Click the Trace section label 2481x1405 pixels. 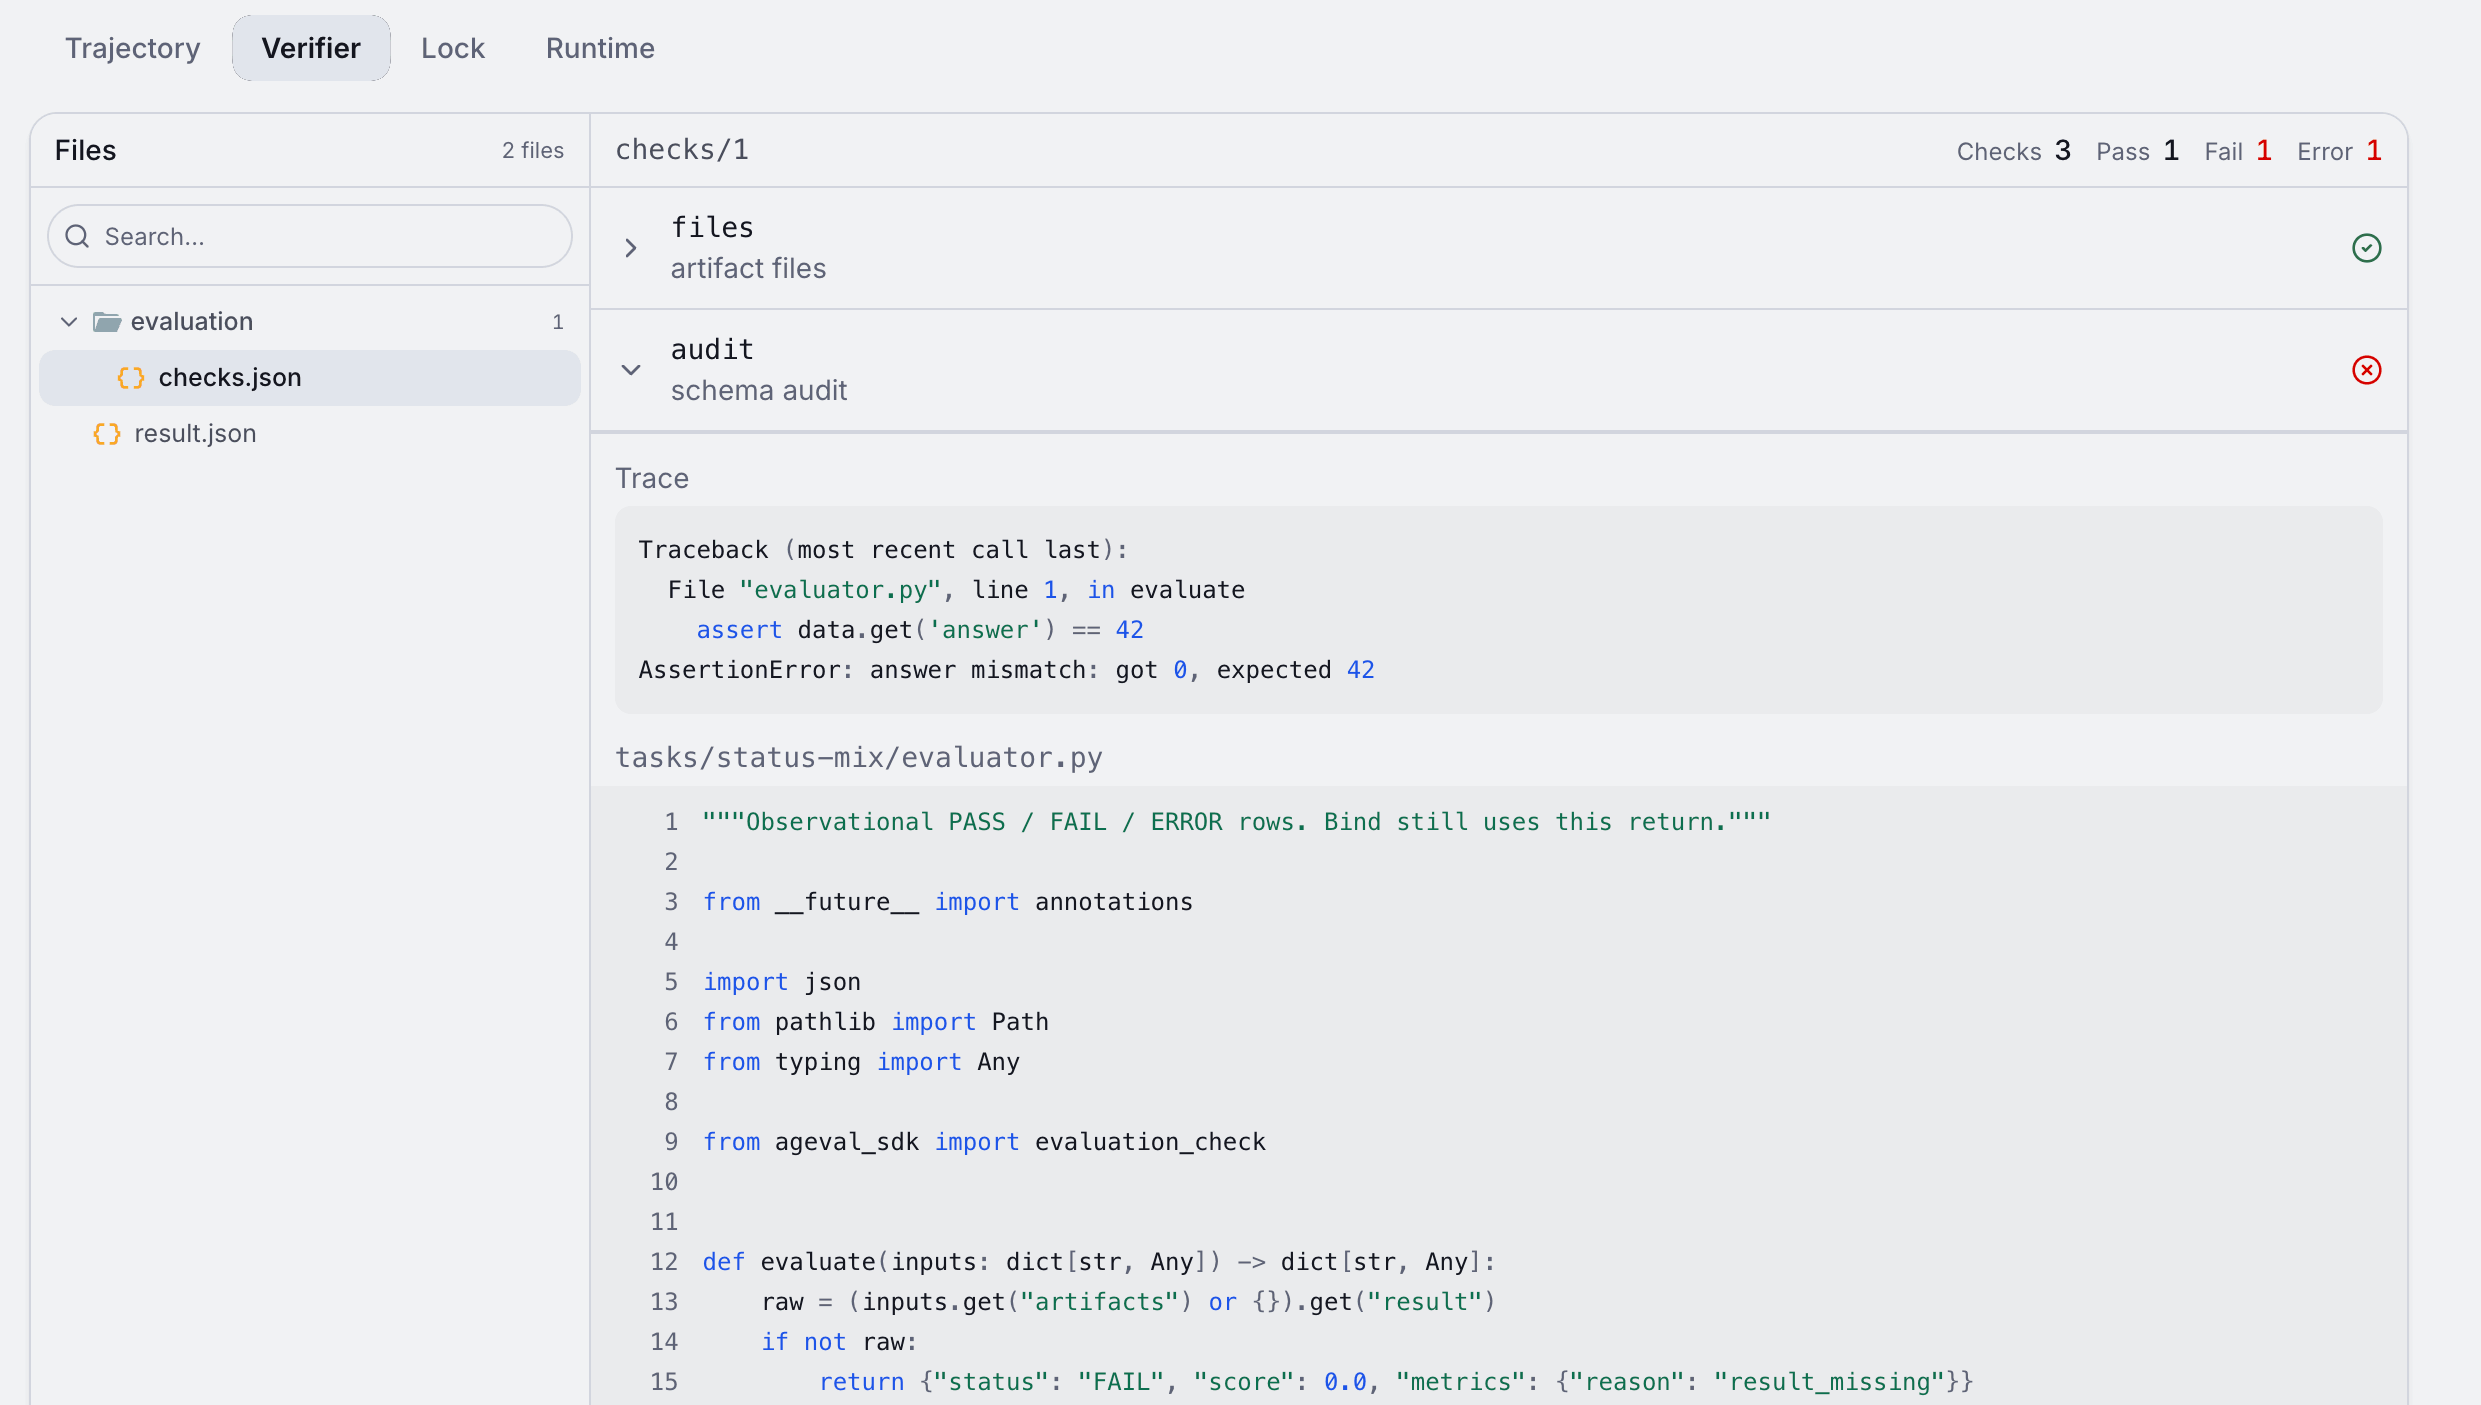click(652, 478)
